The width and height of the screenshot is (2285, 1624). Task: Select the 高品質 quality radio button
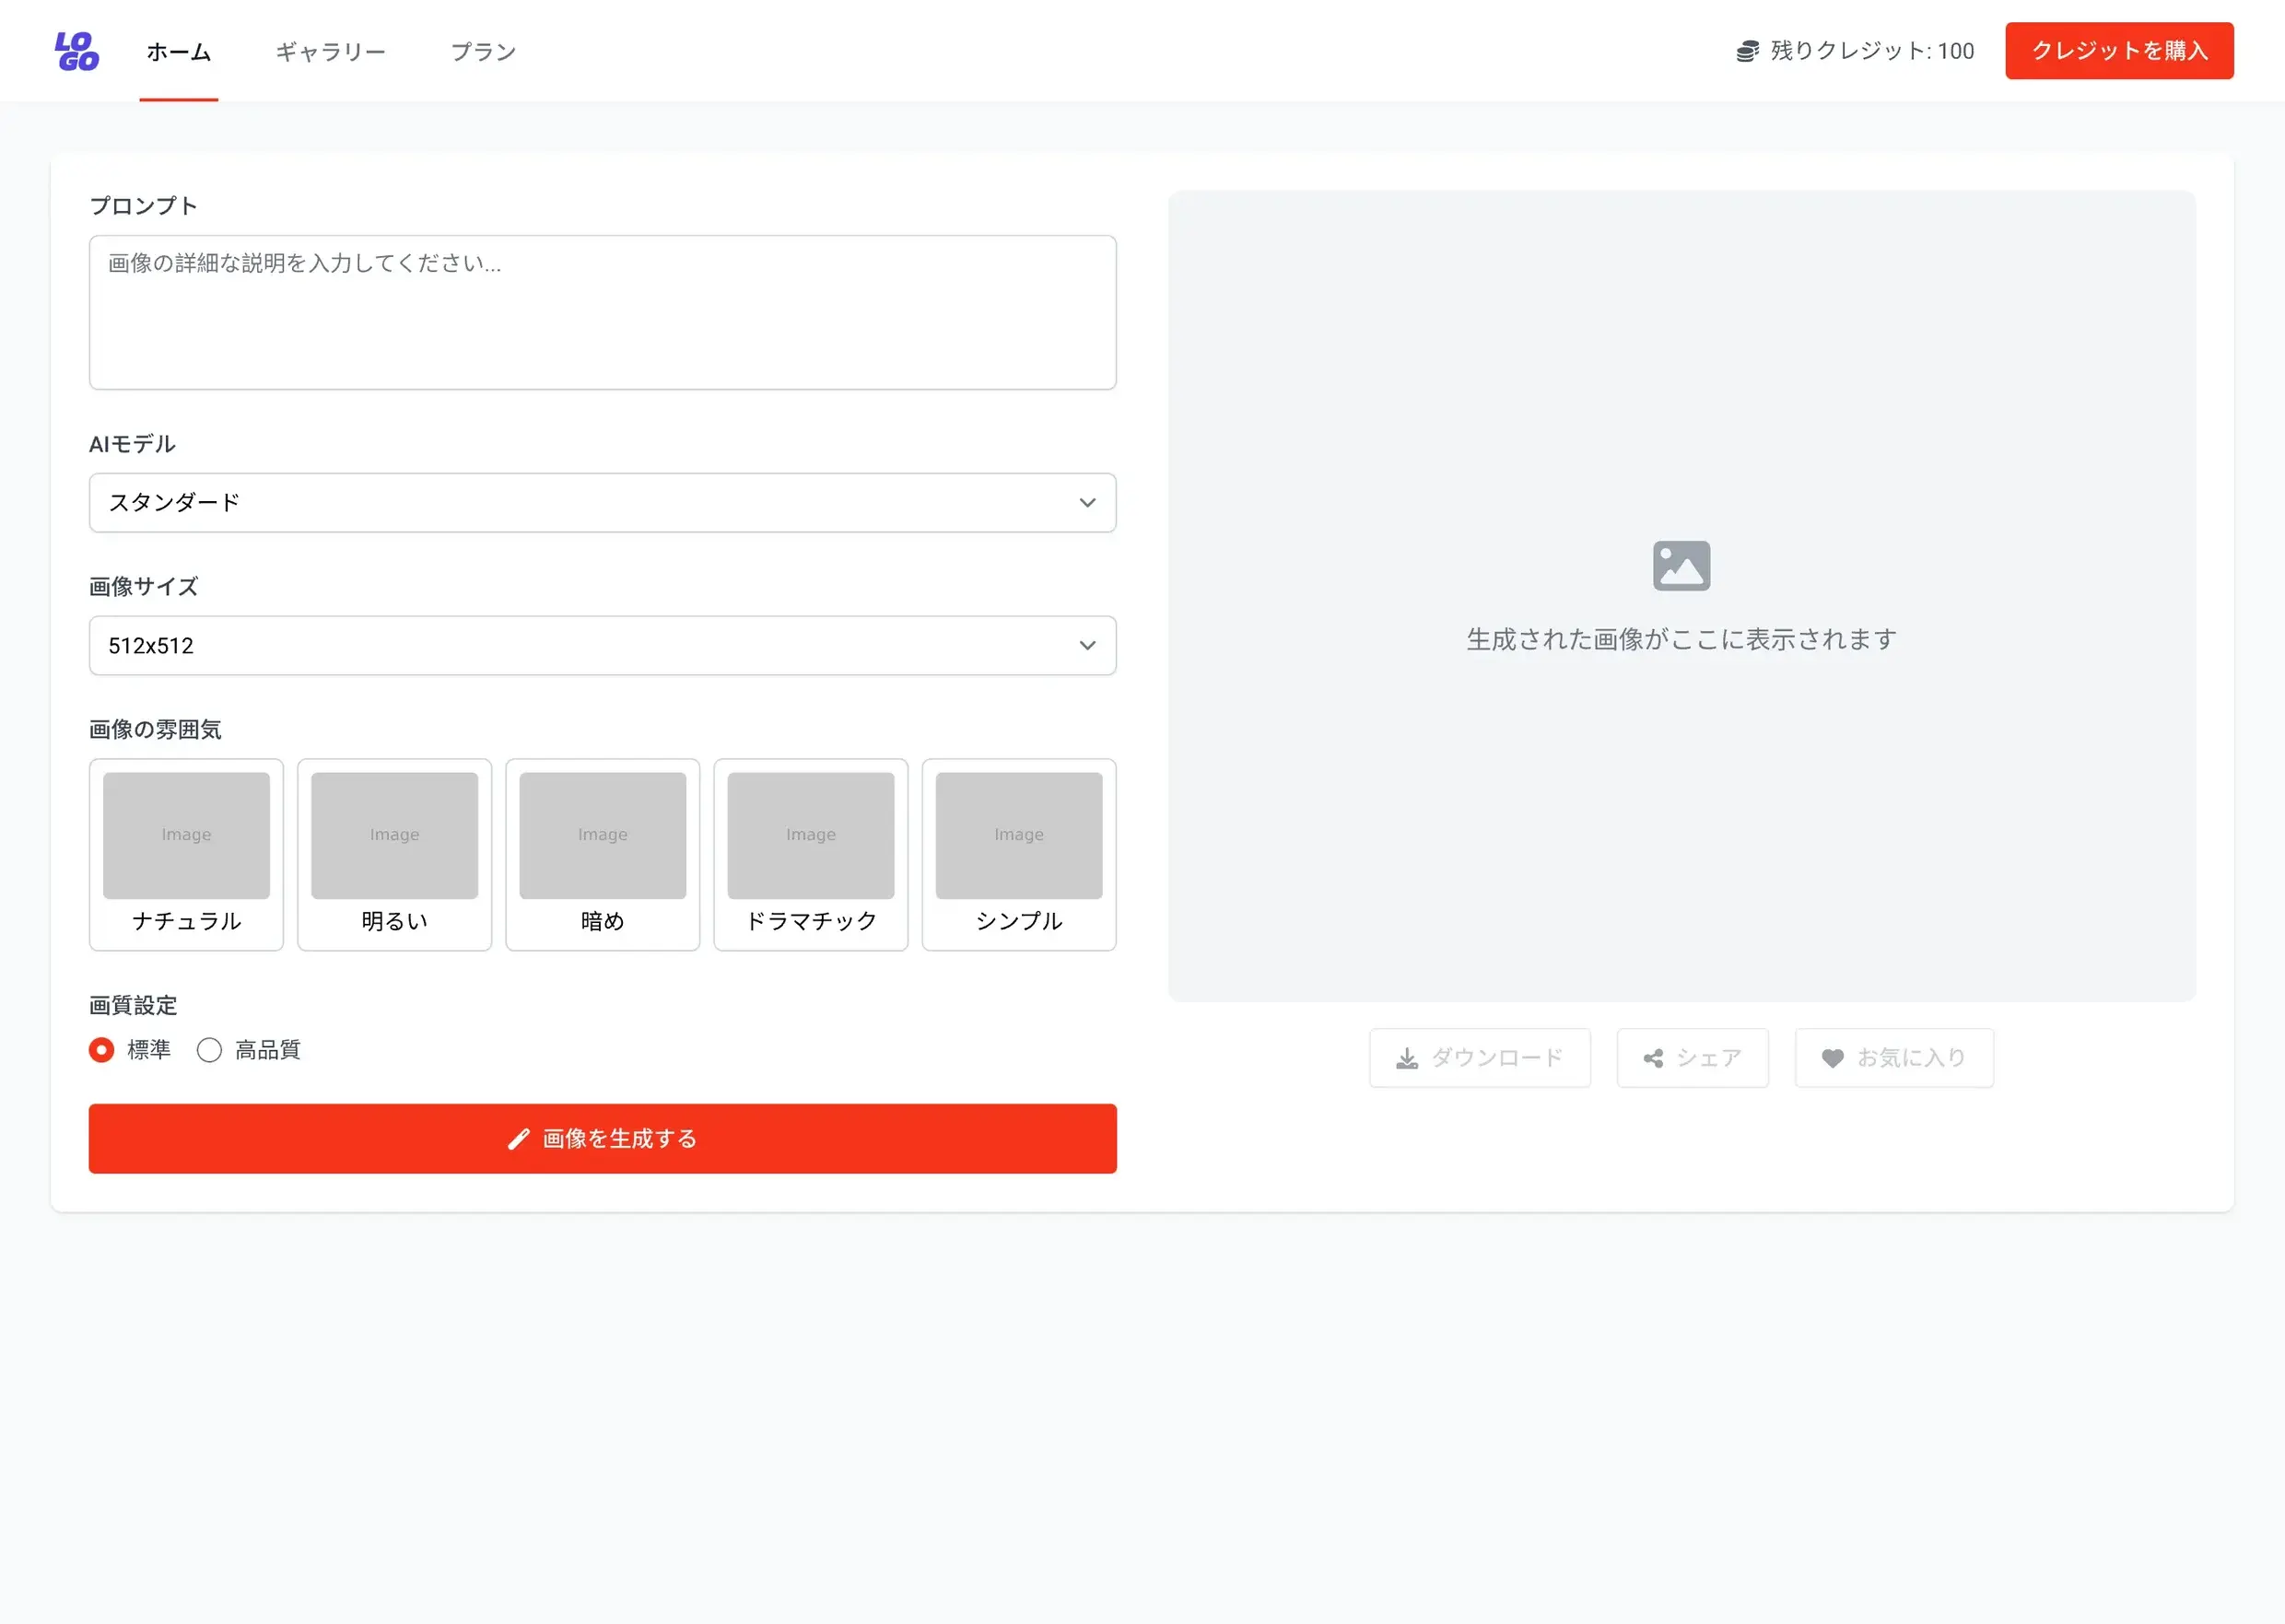click(209, 1050)
